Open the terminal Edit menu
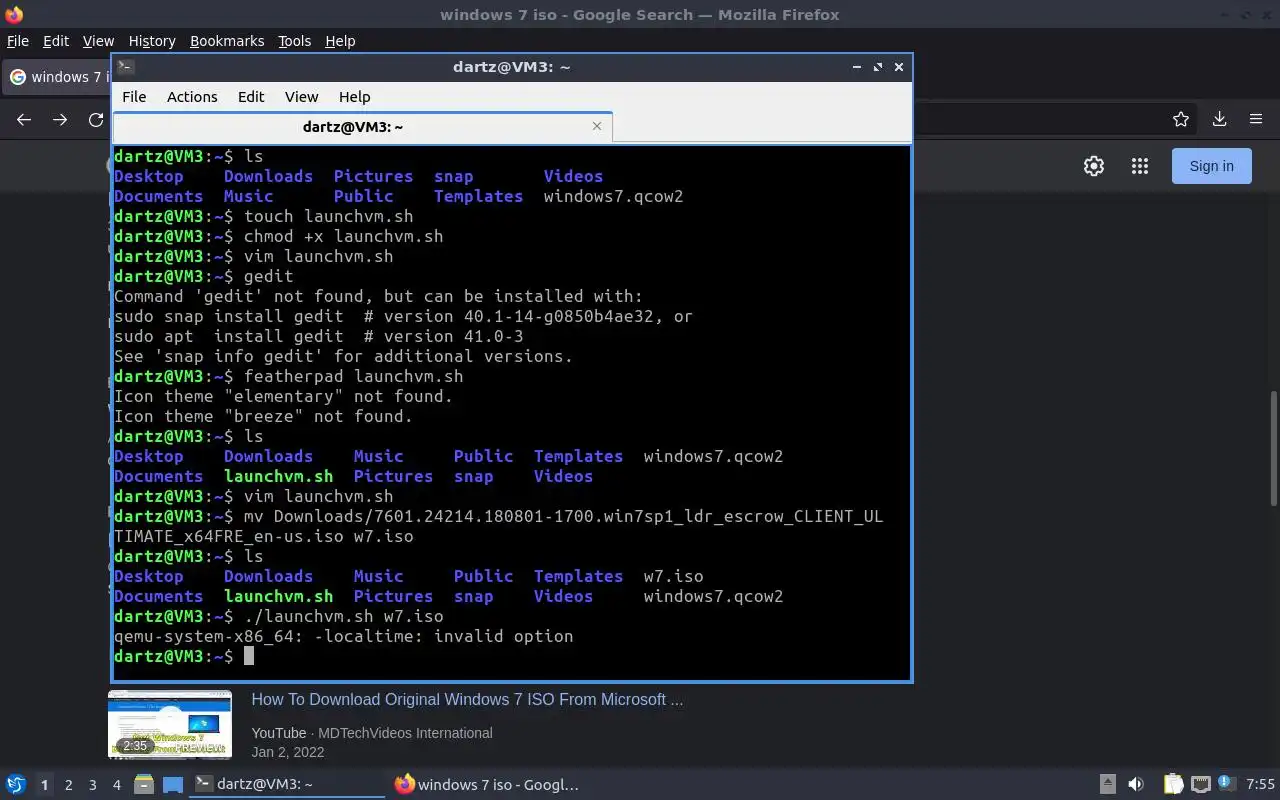Screen dimensions: 1280x800 pyautogui.click(x=251, y=97)
